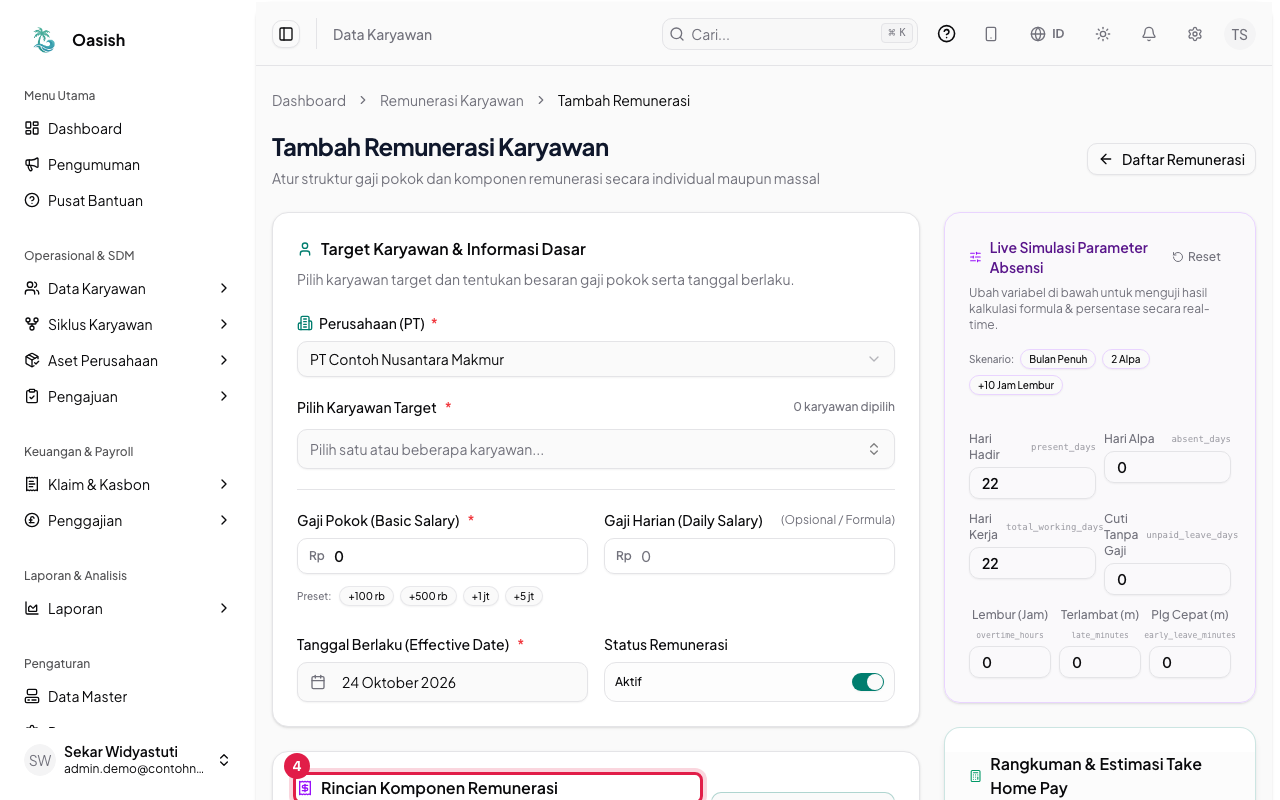Open Pengumuman in the sidebar
The width and height of the screenshot is (1280, 800).
(x=128, y=164)
